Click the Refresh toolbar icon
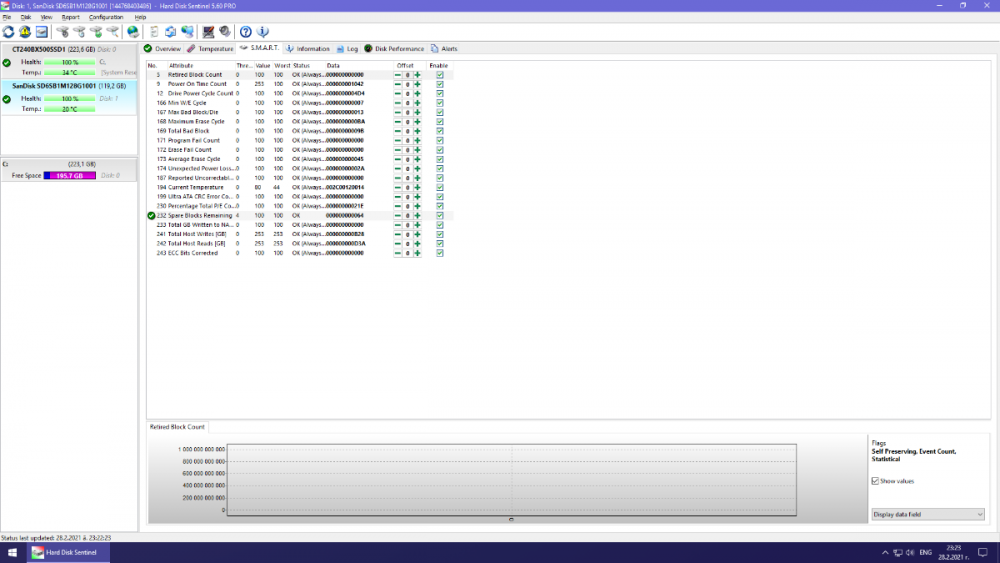1000x563 pixels. (9, 32)
